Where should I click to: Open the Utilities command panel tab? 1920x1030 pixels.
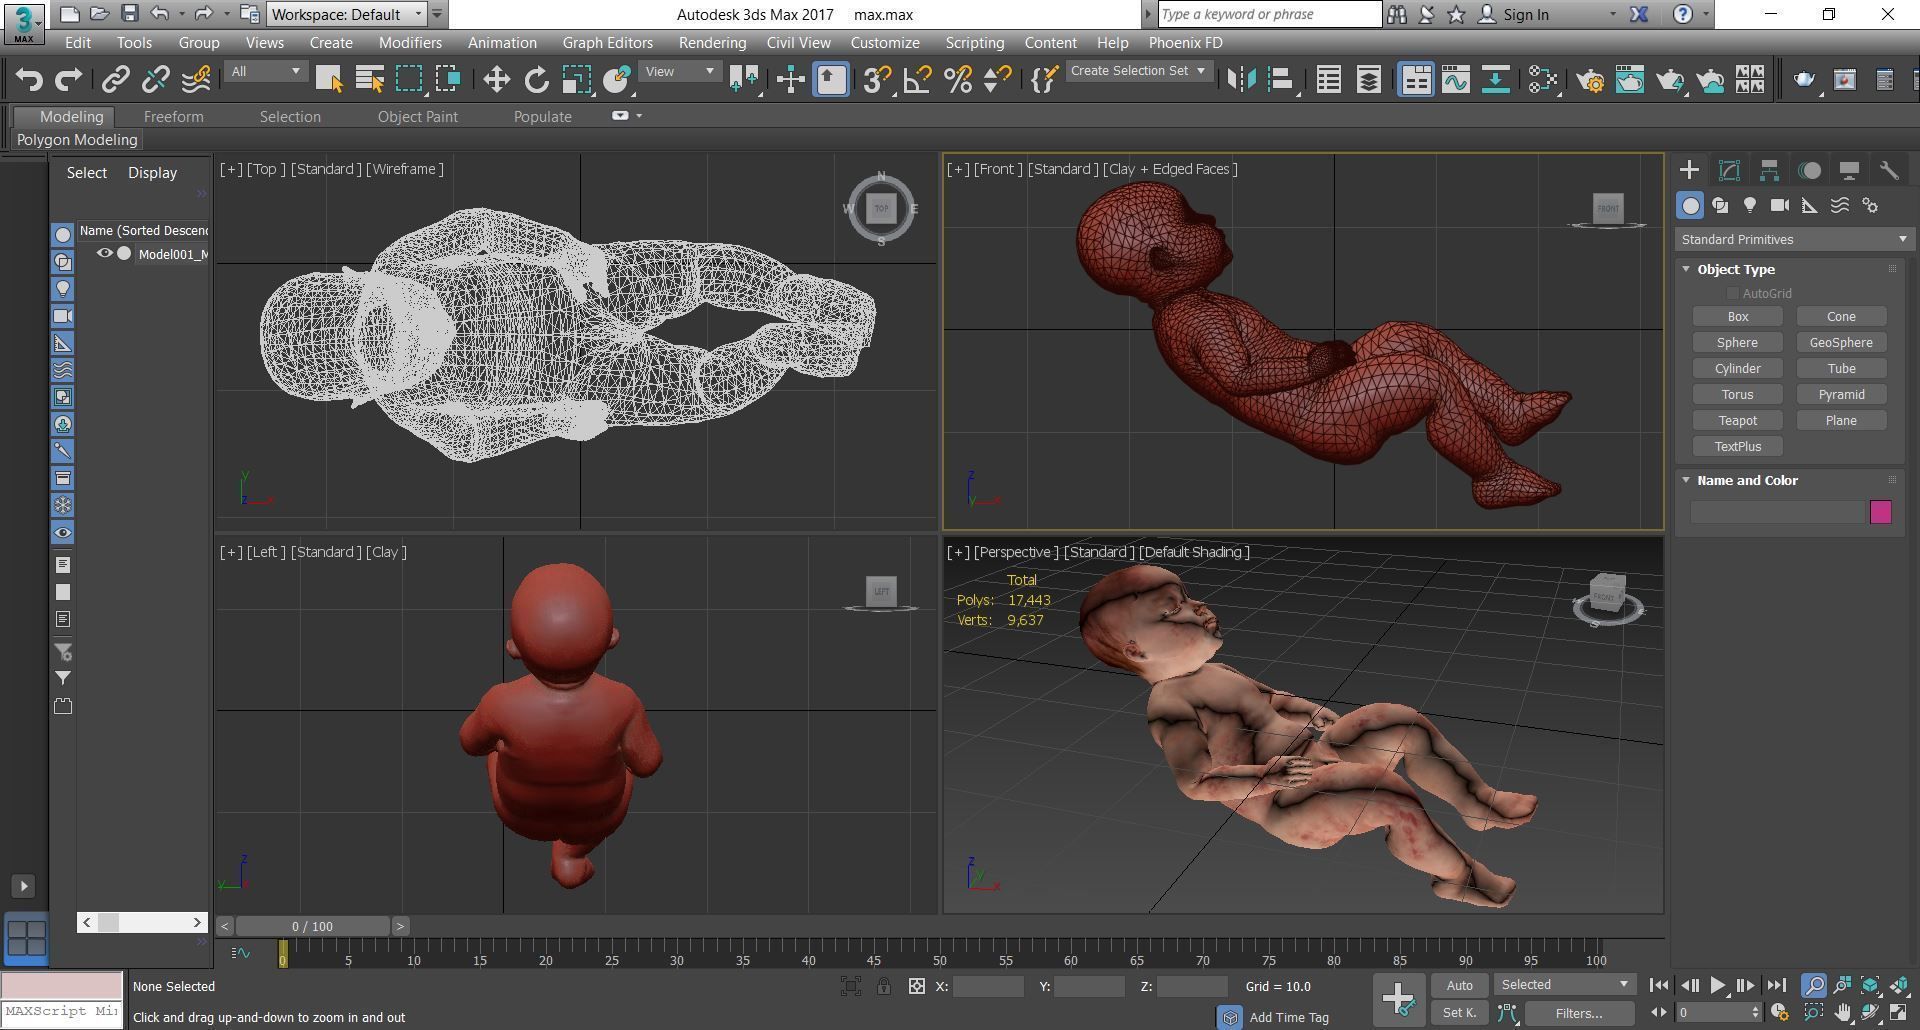[x=1889, y=170]
